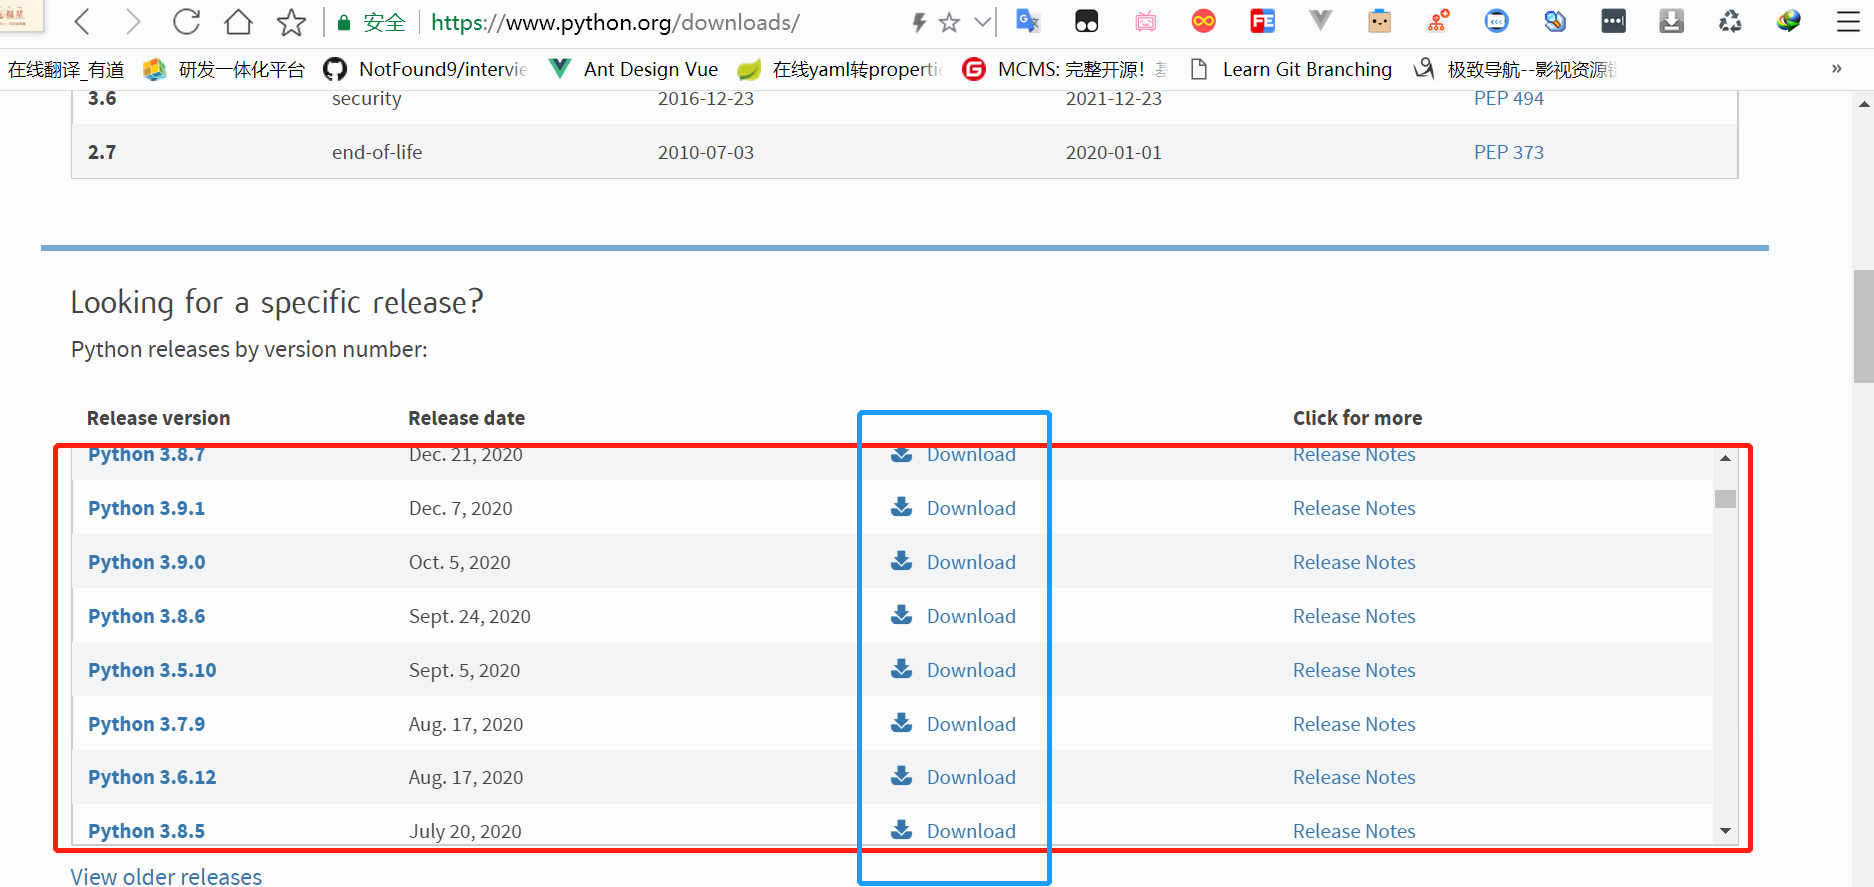Click the address bar URL field
1874x887 pixels.
point(615,22)
